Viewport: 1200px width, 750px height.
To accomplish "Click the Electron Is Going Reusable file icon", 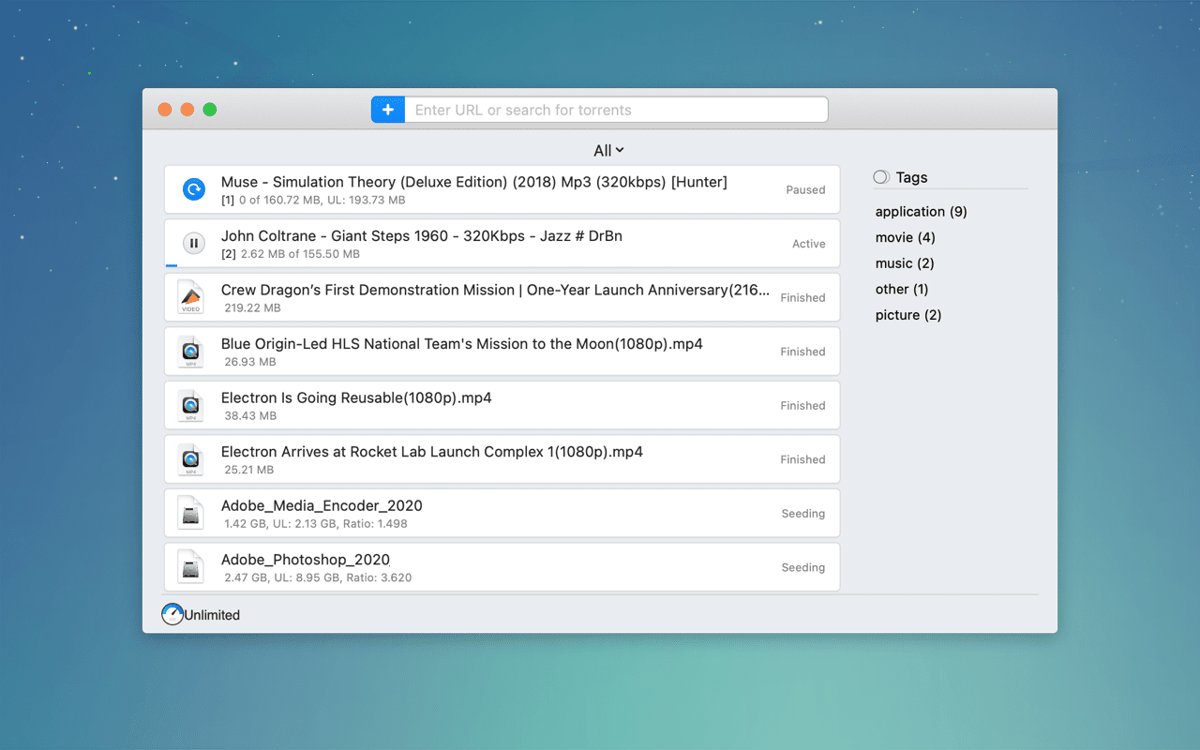I will tap(190, 405).
